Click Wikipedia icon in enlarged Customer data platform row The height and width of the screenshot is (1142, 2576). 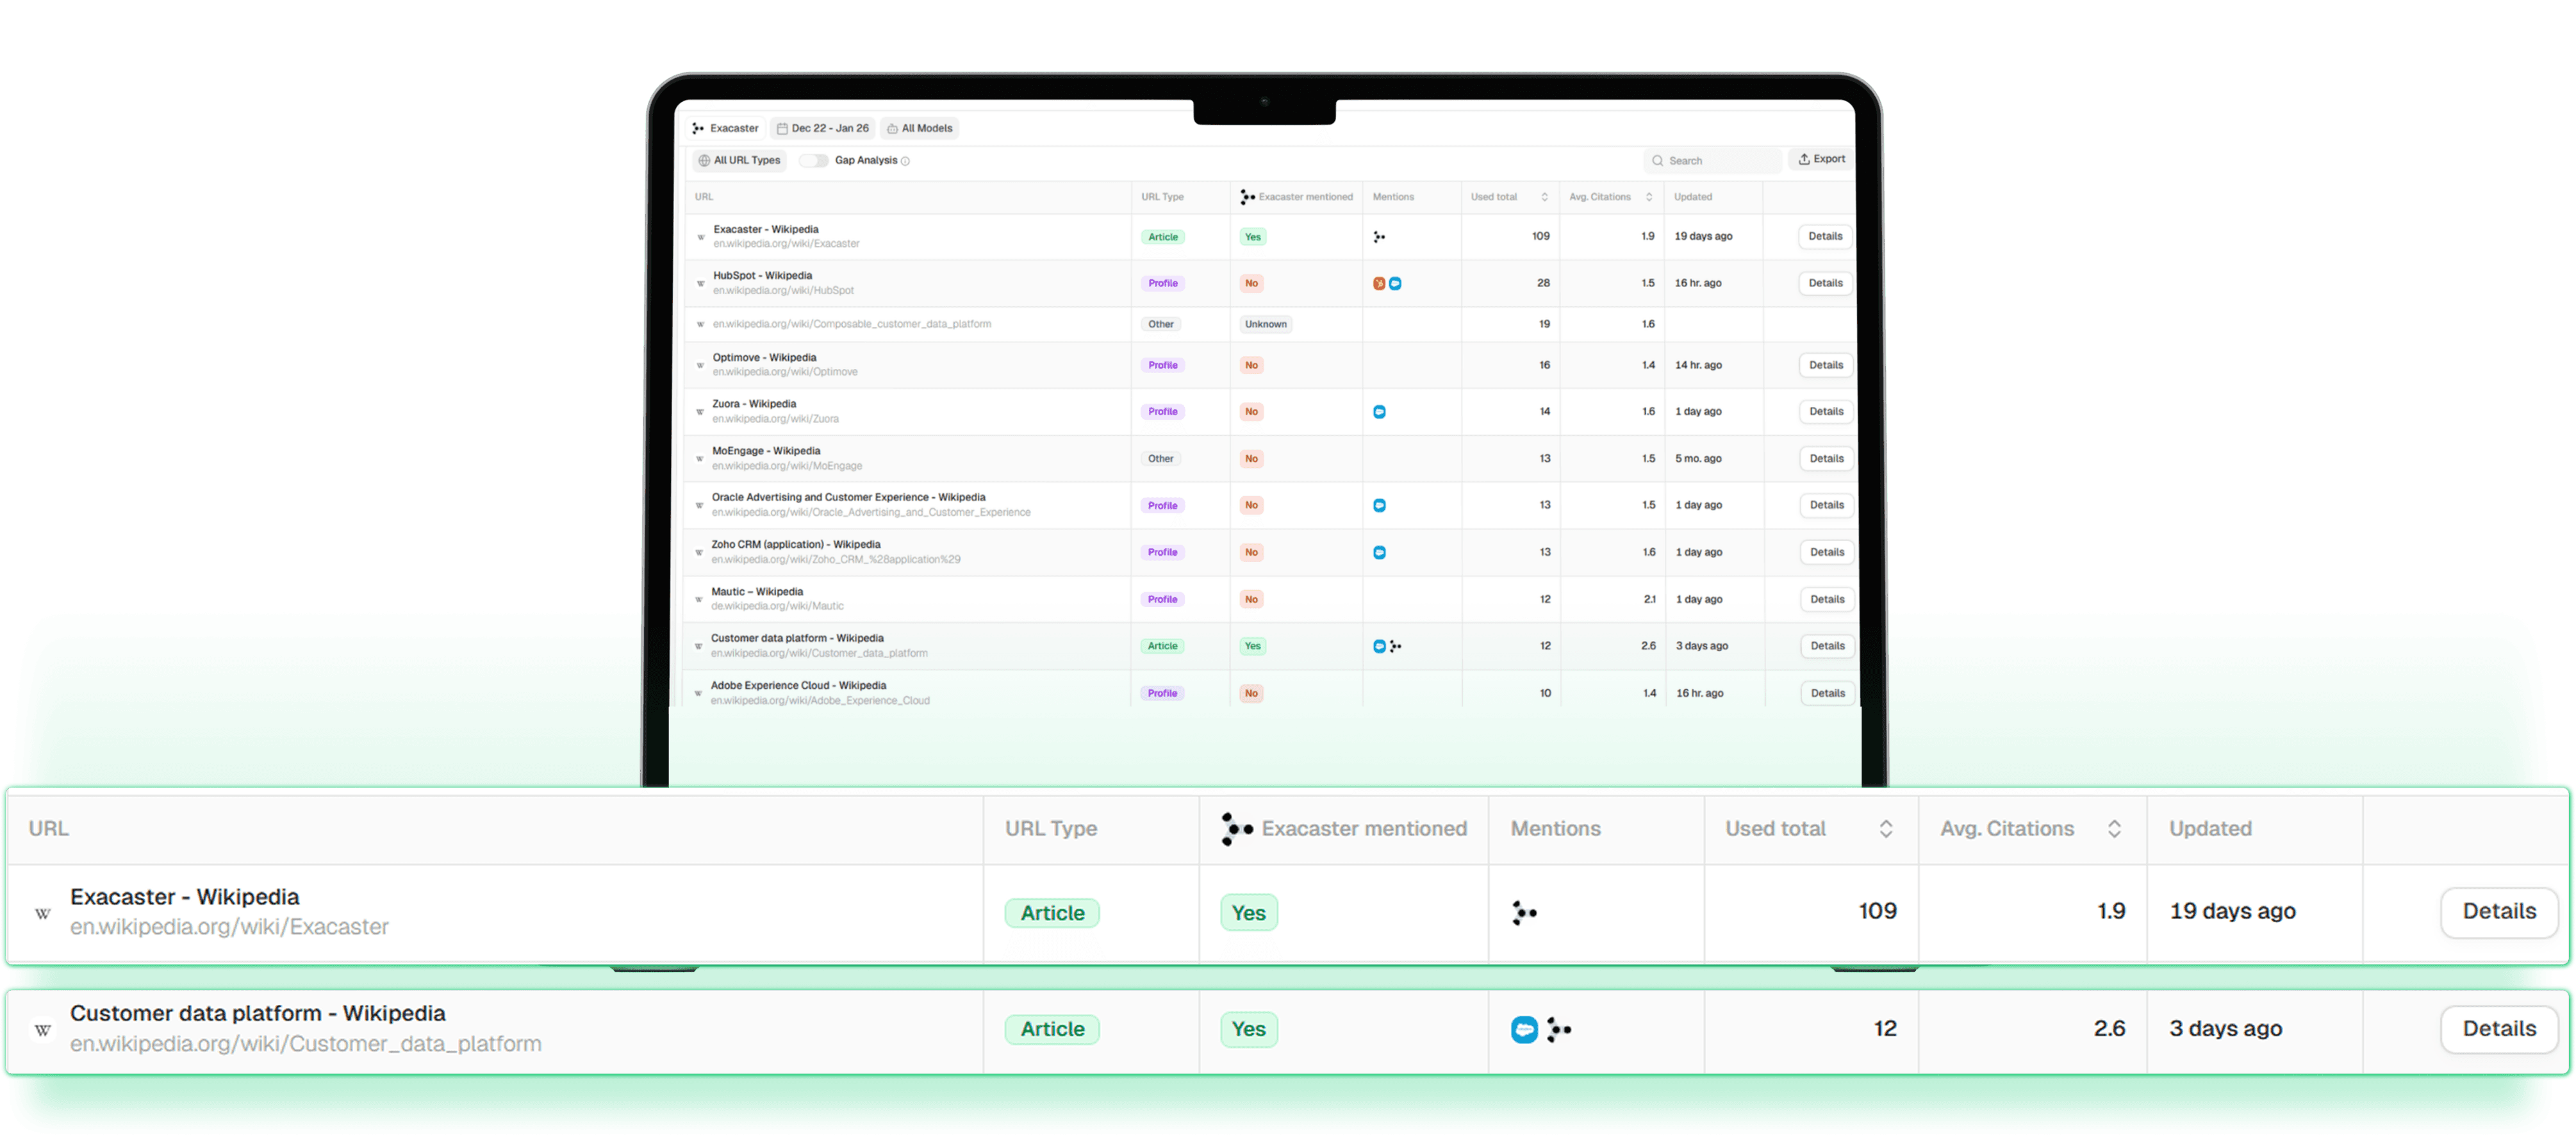[43, 1030]
